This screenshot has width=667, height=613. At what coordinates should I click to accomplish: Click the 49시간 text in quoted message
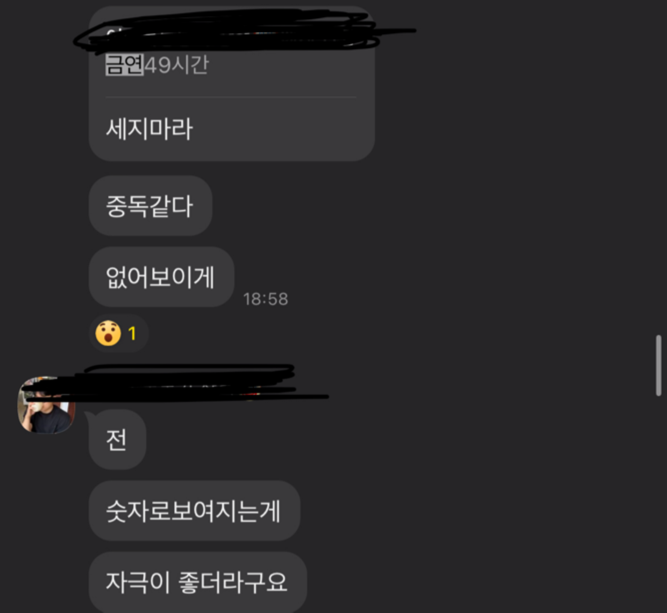tap(177, 65)
